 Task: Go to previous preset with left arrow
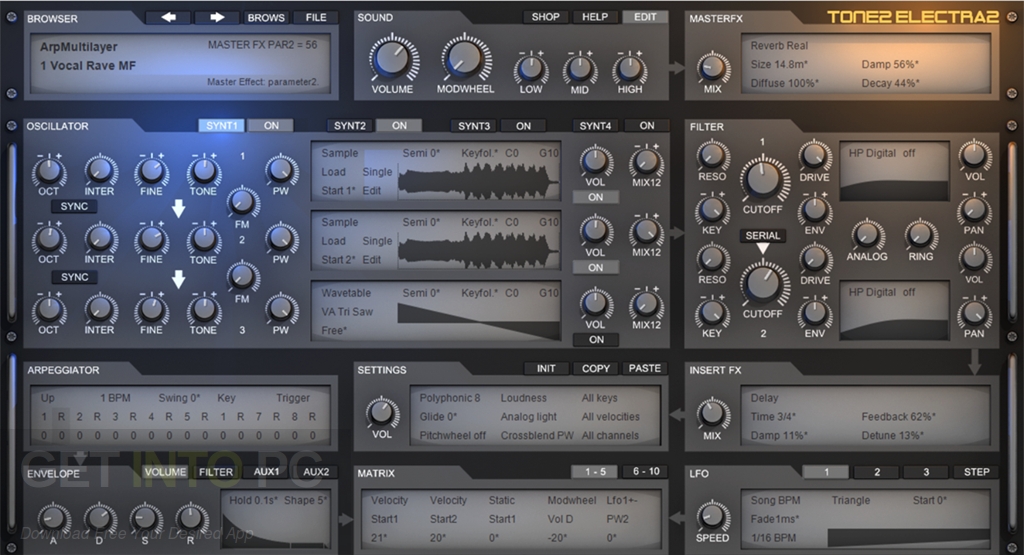(168, 18)
